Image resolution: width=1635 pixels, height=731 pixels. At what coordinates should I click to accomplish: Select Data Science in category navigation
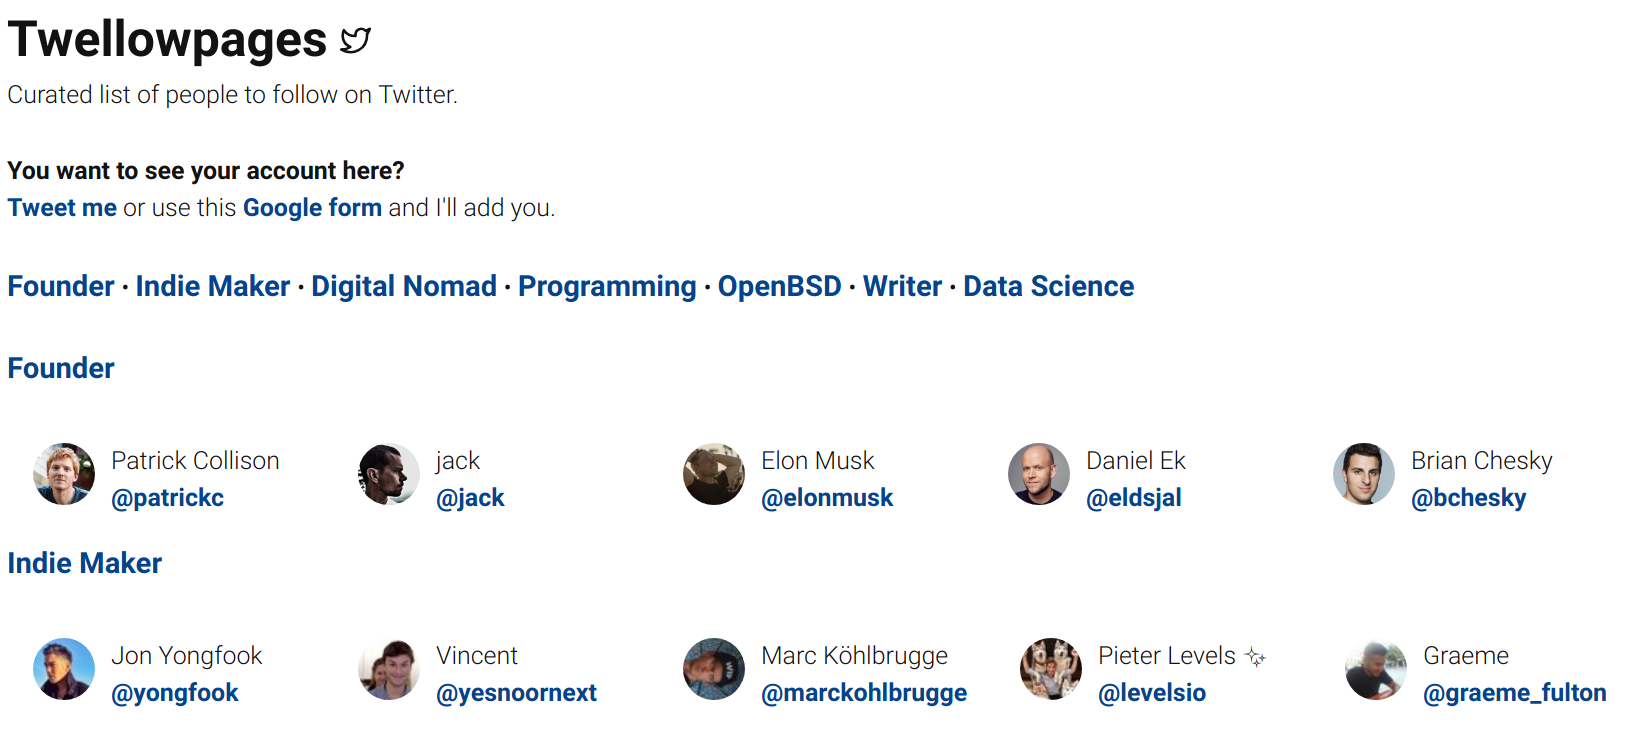[x=1048, y=287]
